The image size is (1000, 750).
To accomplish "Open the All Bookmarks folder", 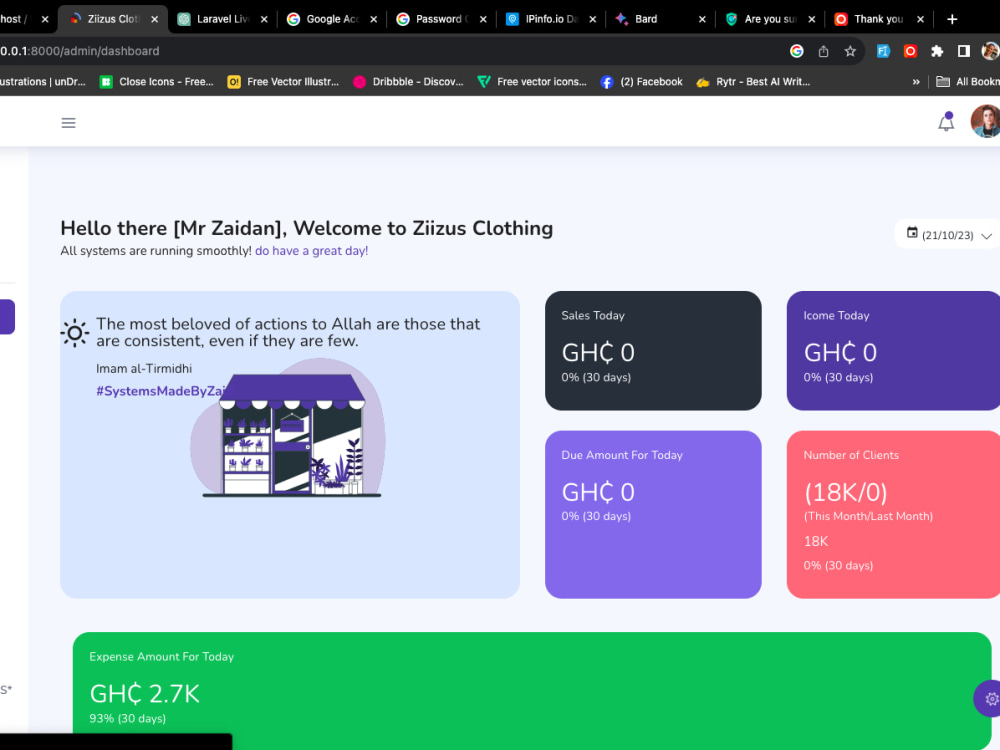I will pos(967,82).
